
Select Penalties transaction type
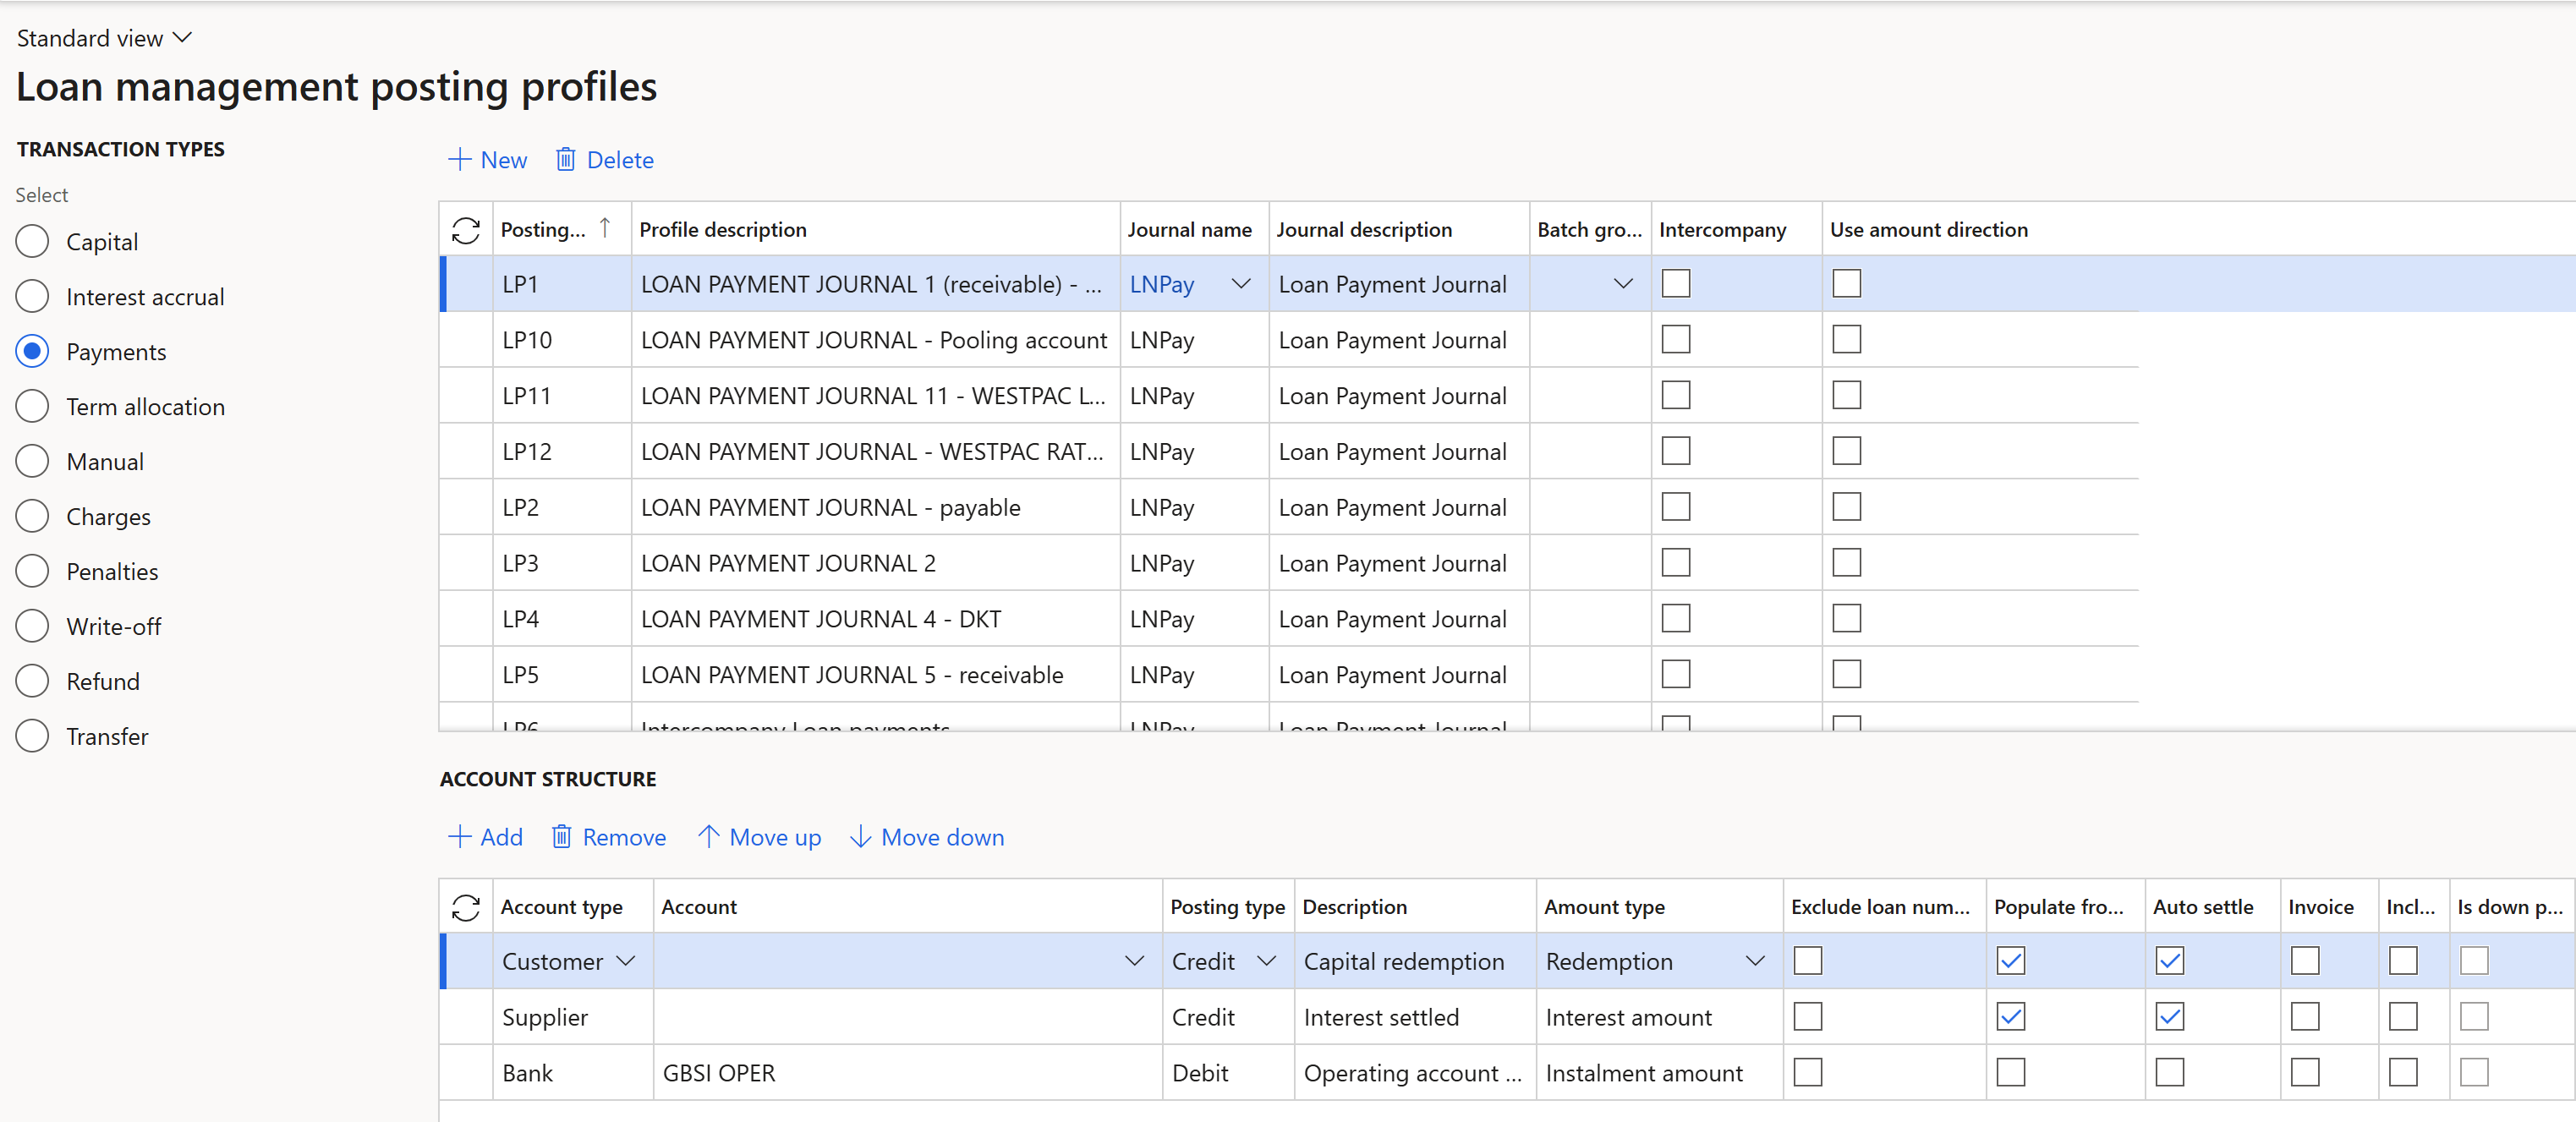(x=32, y=571)
